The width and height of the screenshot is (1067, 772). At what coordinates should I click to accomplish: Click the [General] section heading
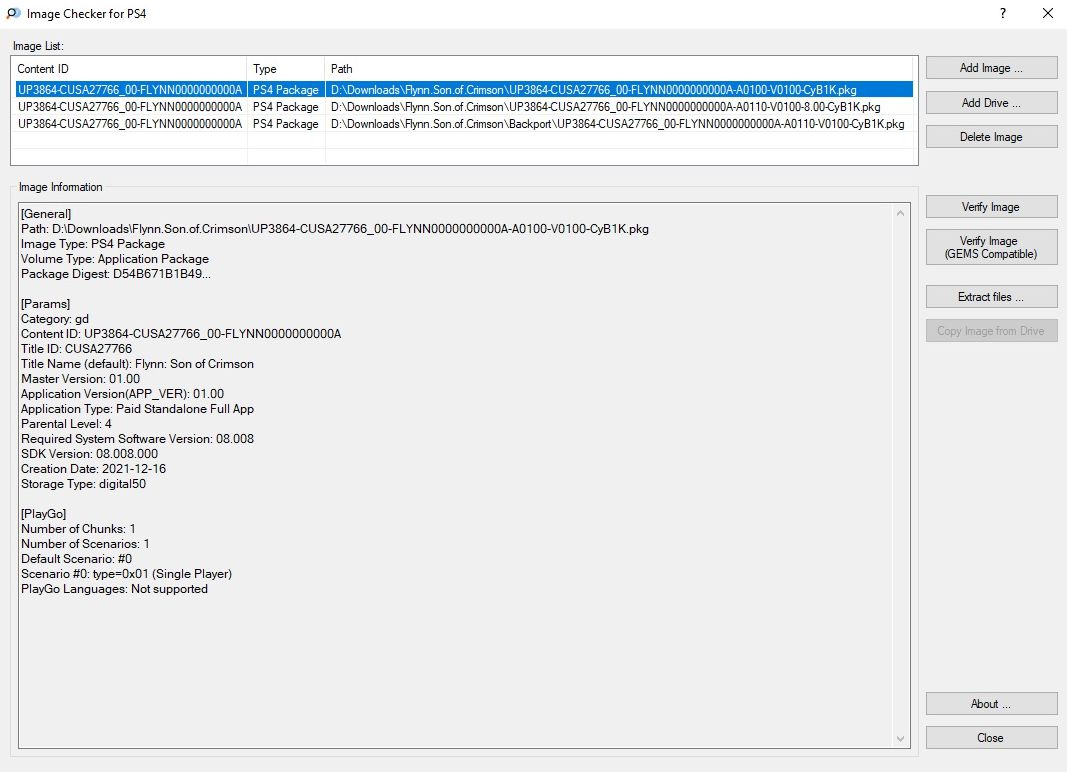point(46,214)
